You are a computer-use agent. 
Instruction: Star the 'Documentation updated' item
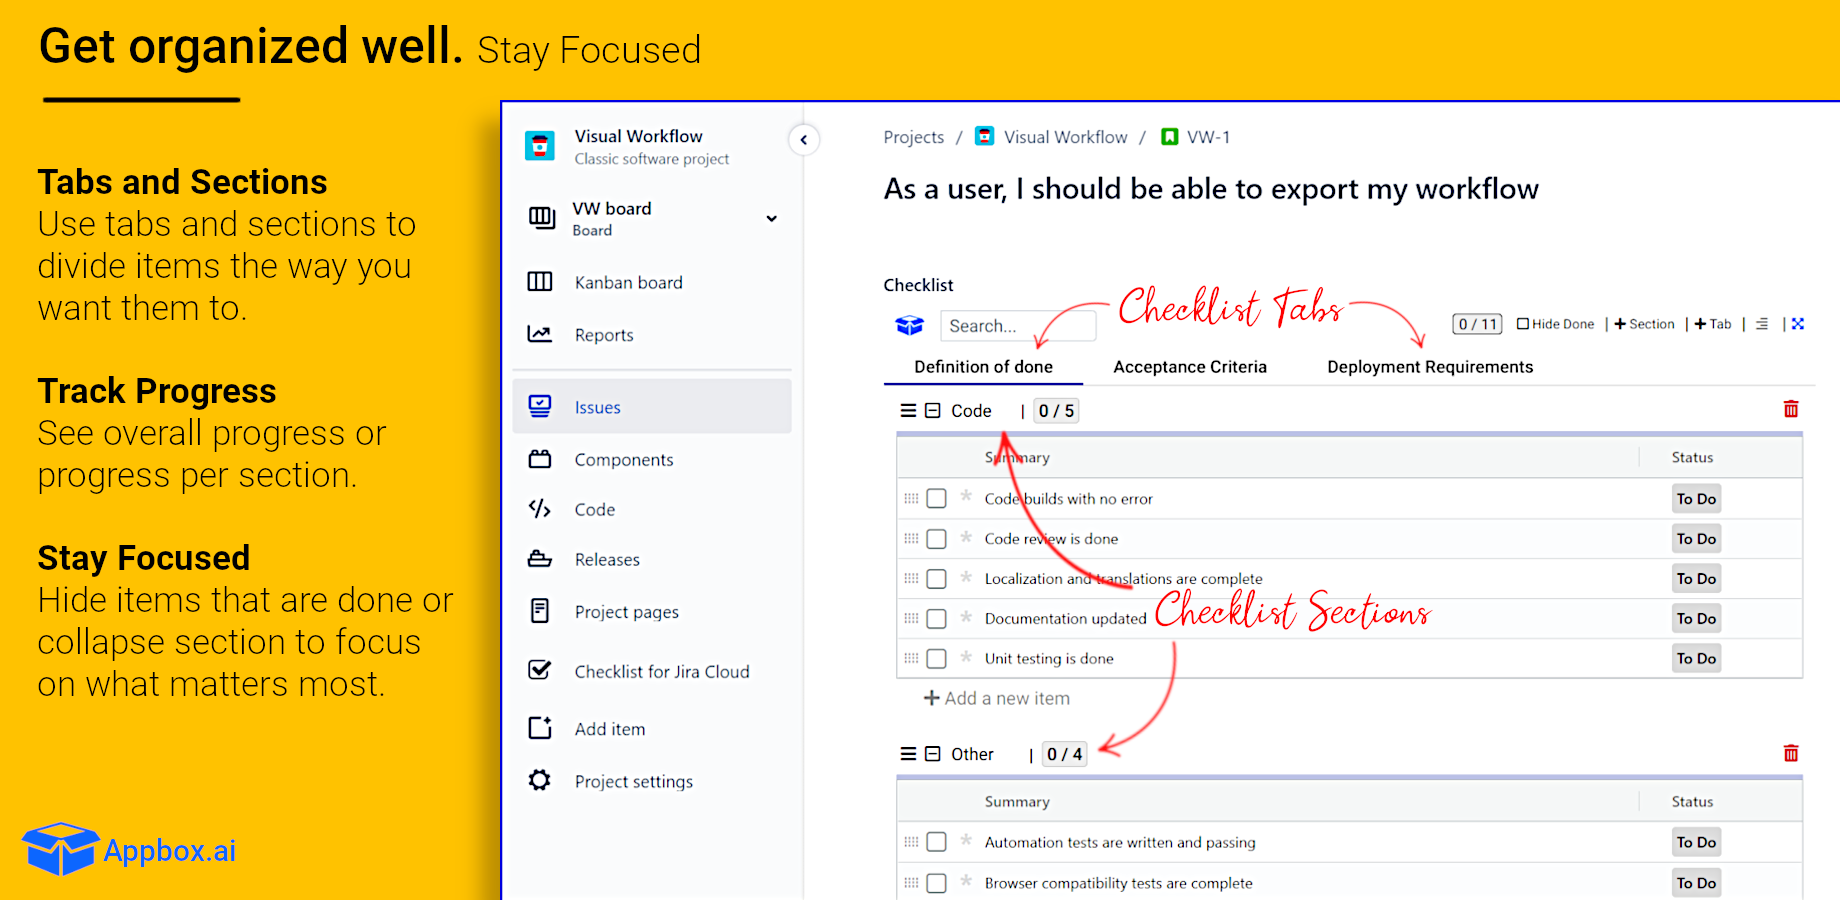[x=966, y=617]
